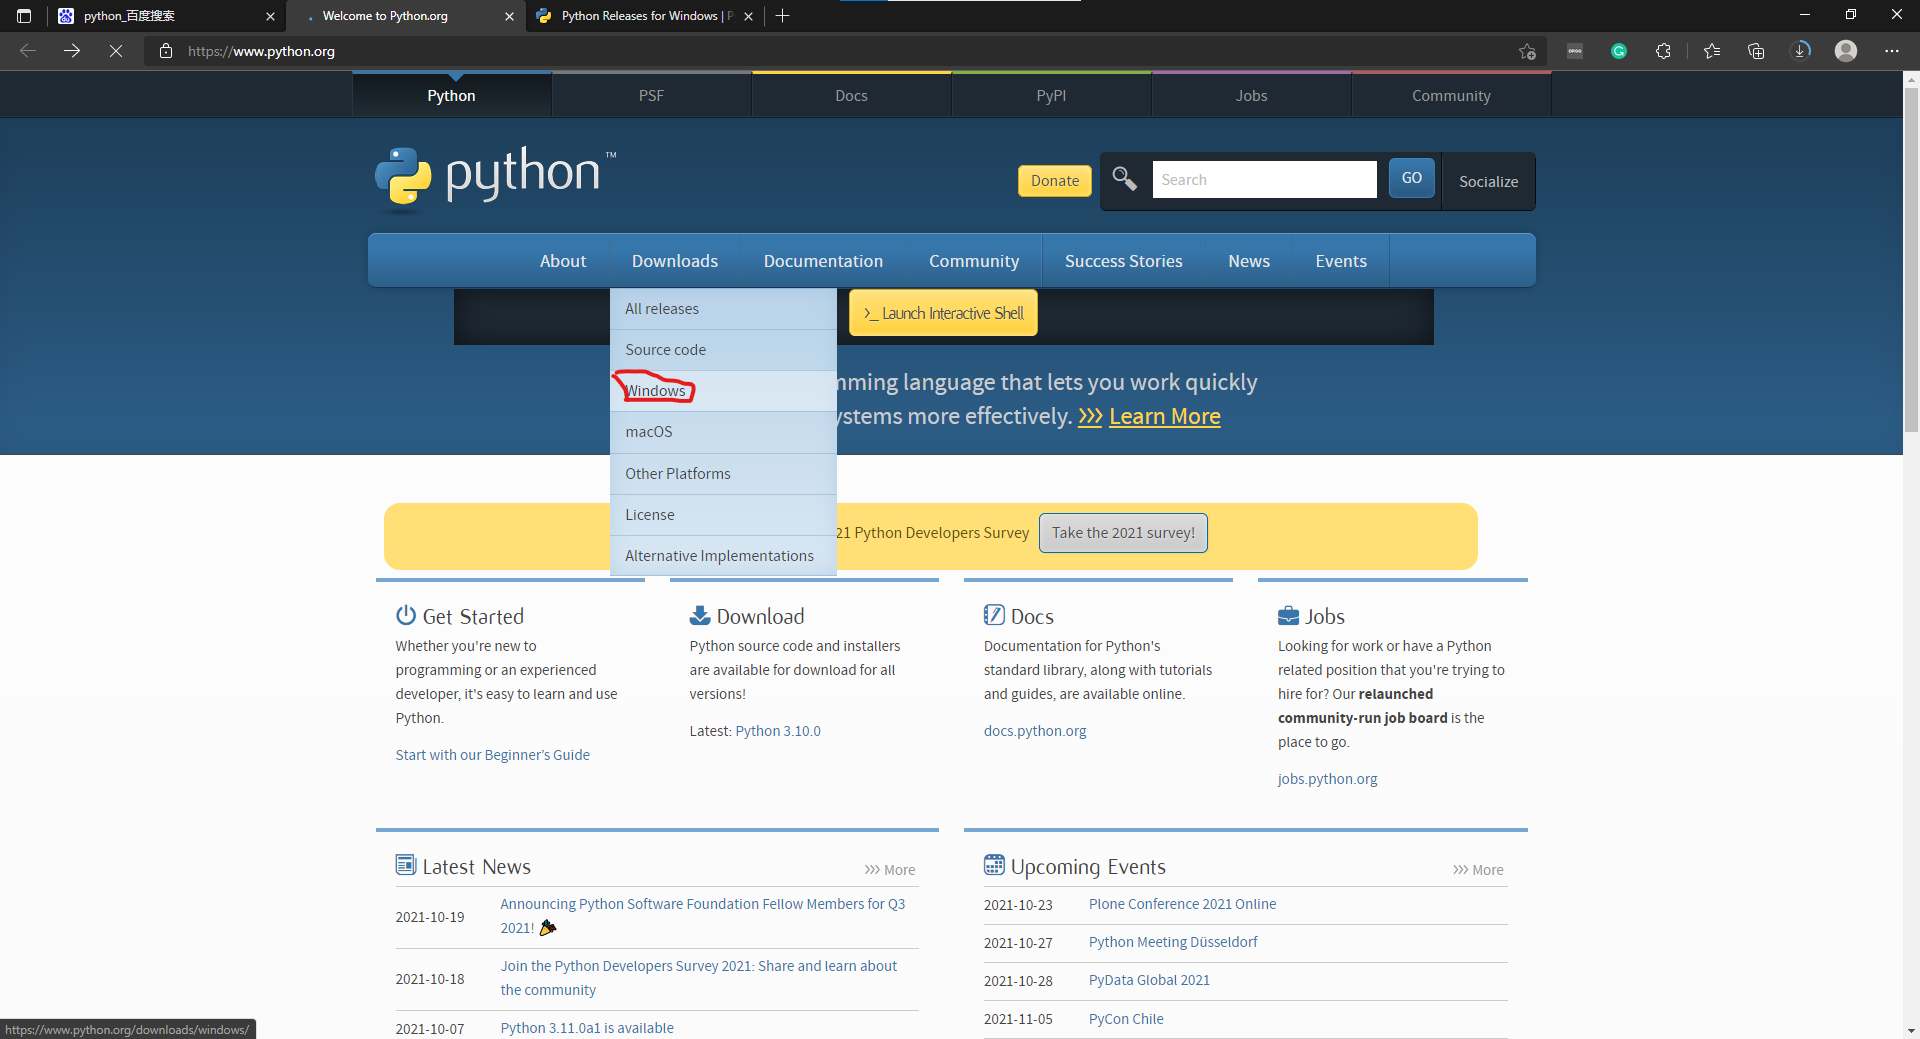Open the Python 3.10.0 link
The width and height of the screenshot is (1920, 1039).
[778, 731]
